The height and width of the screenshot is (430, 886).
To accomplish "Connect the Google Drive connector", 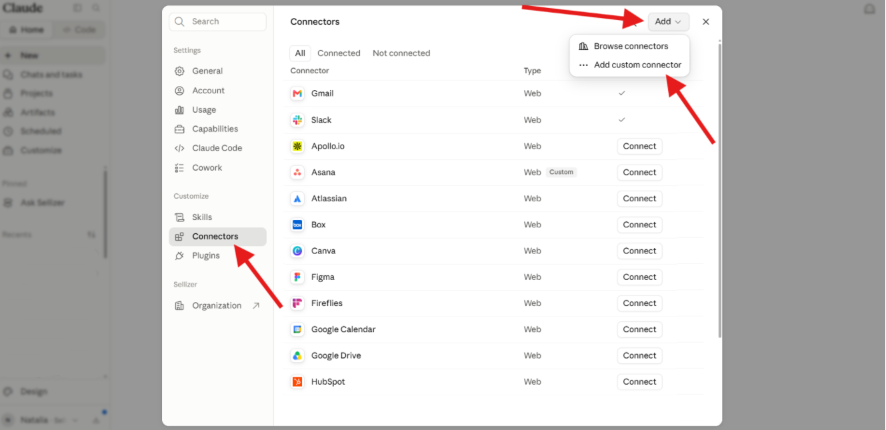I will coord(640,355).
